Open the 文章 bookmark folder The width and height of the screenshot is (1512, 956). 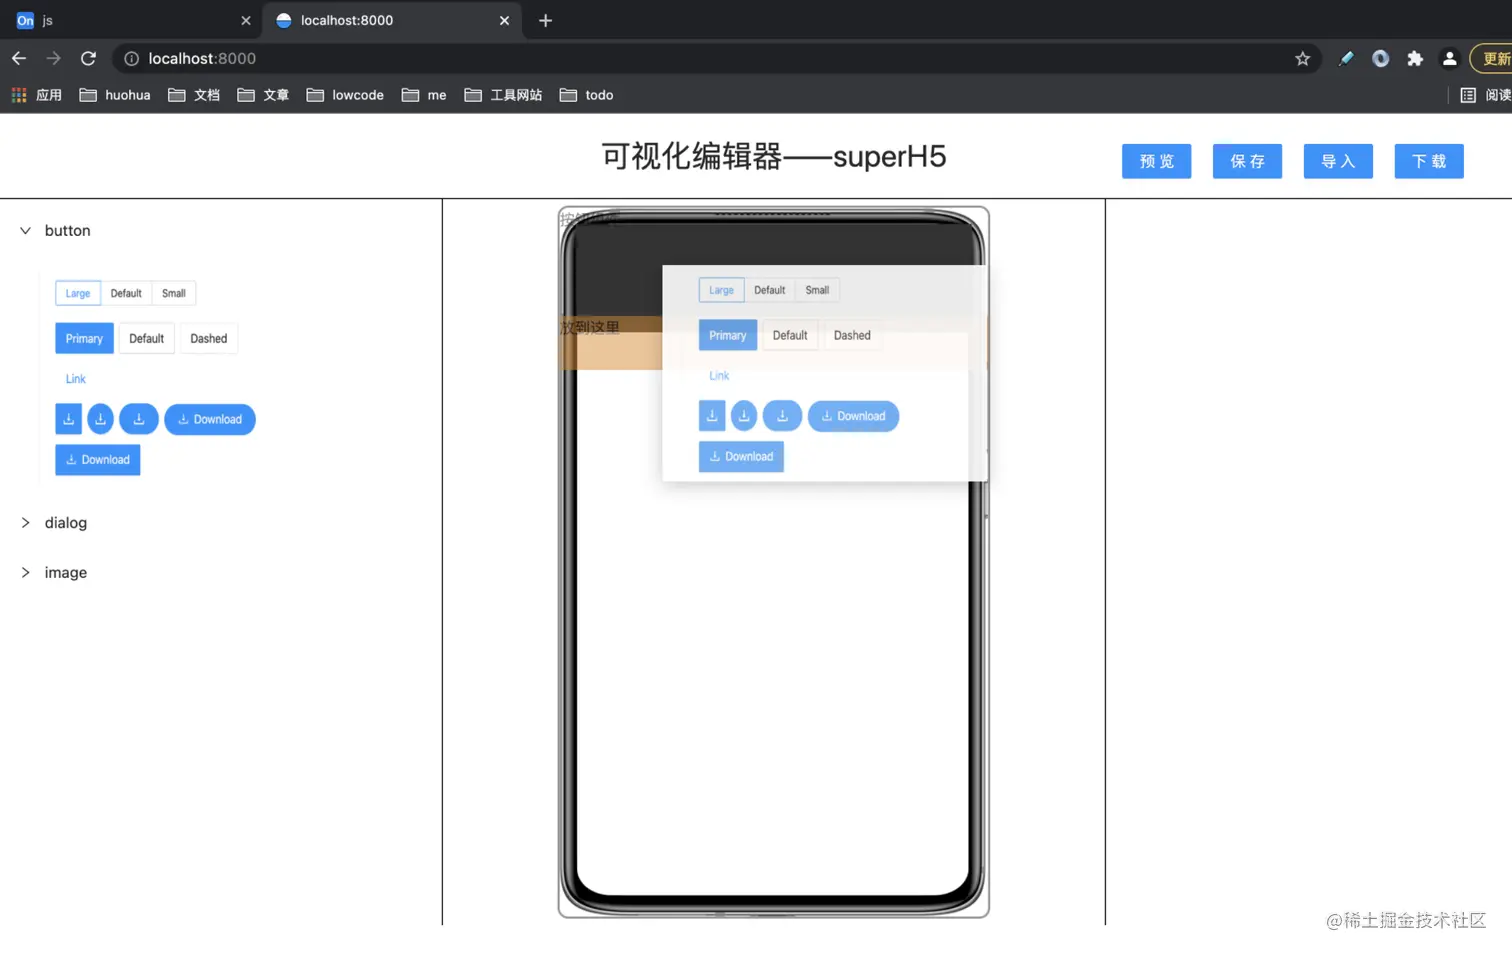pyautogui.click(x=263, y=95)
